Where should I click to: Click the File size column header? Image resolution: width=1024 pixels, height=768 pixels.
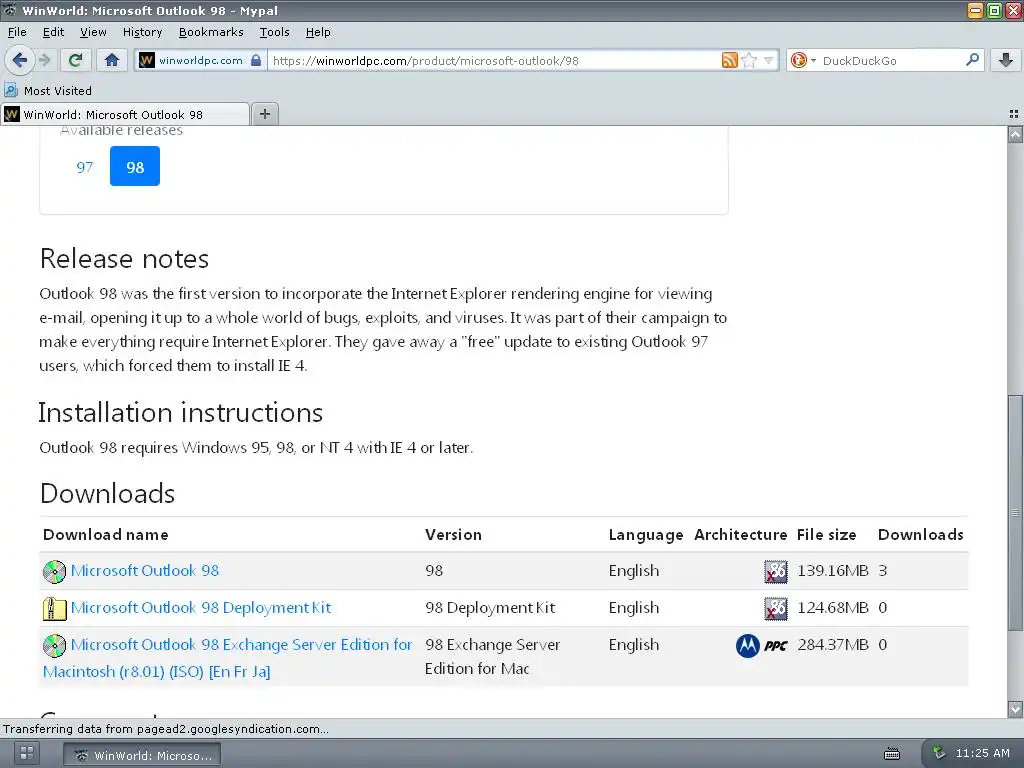[x=826, y=535]
